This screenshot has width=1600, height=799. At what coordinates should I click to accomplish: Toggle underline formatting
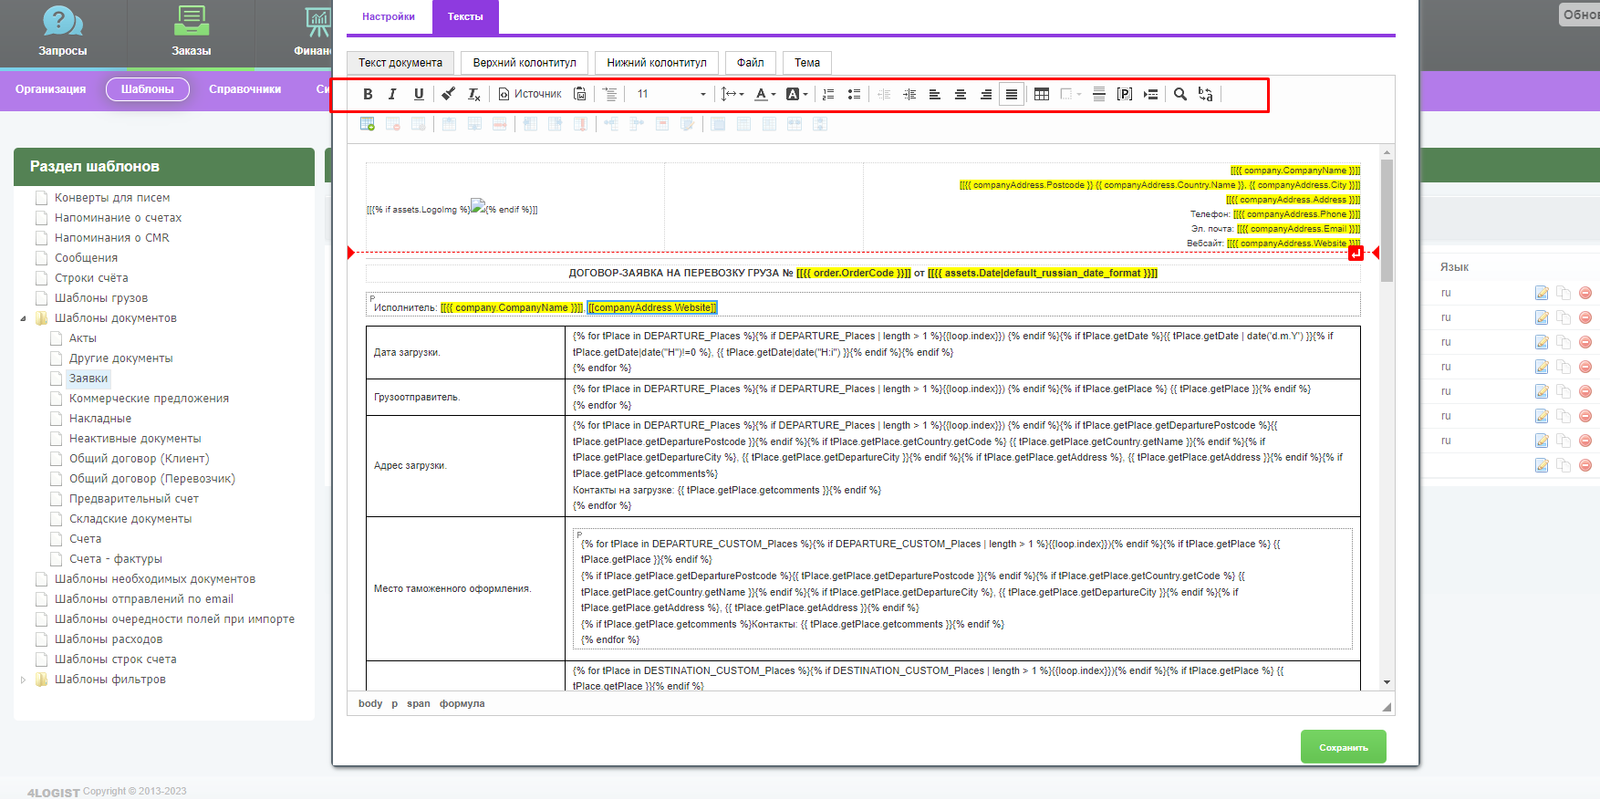418,94
